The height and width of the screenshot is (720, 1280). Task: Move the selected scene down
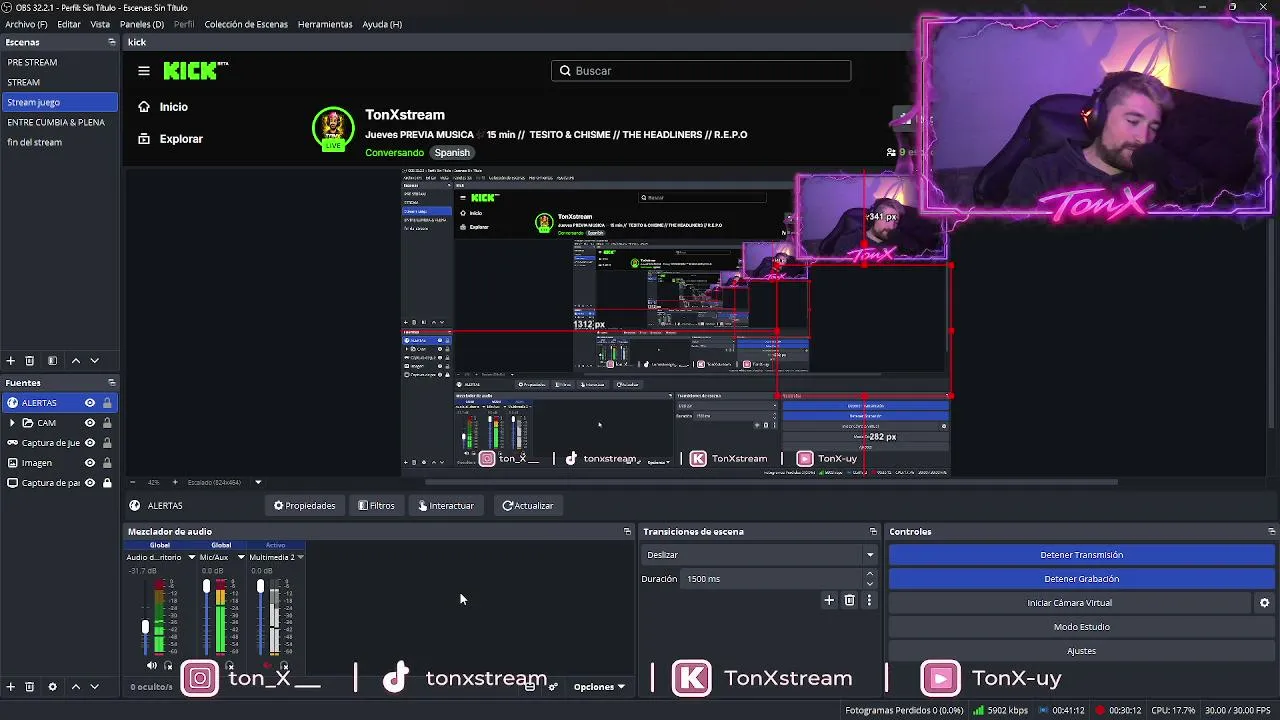point(95,360)
